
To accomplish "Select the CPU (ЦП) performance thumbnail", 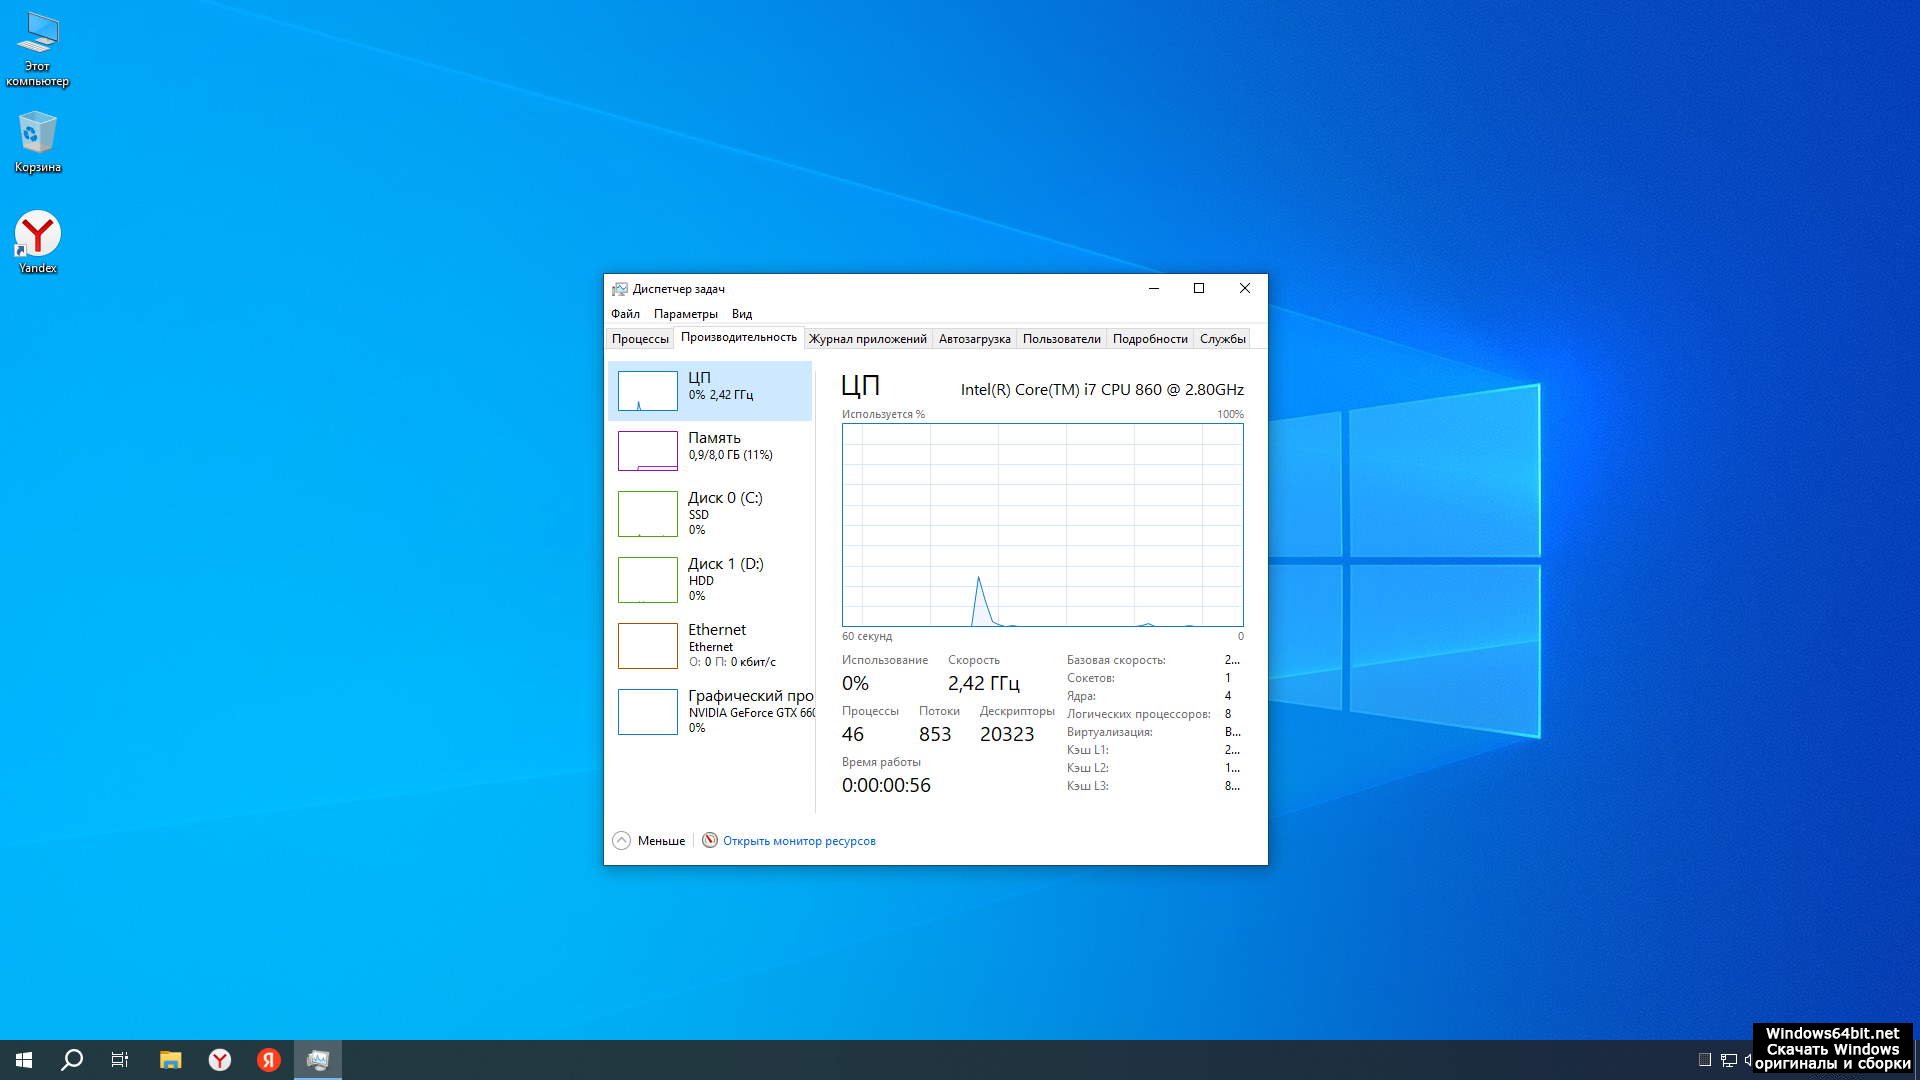I will point(709,390).
